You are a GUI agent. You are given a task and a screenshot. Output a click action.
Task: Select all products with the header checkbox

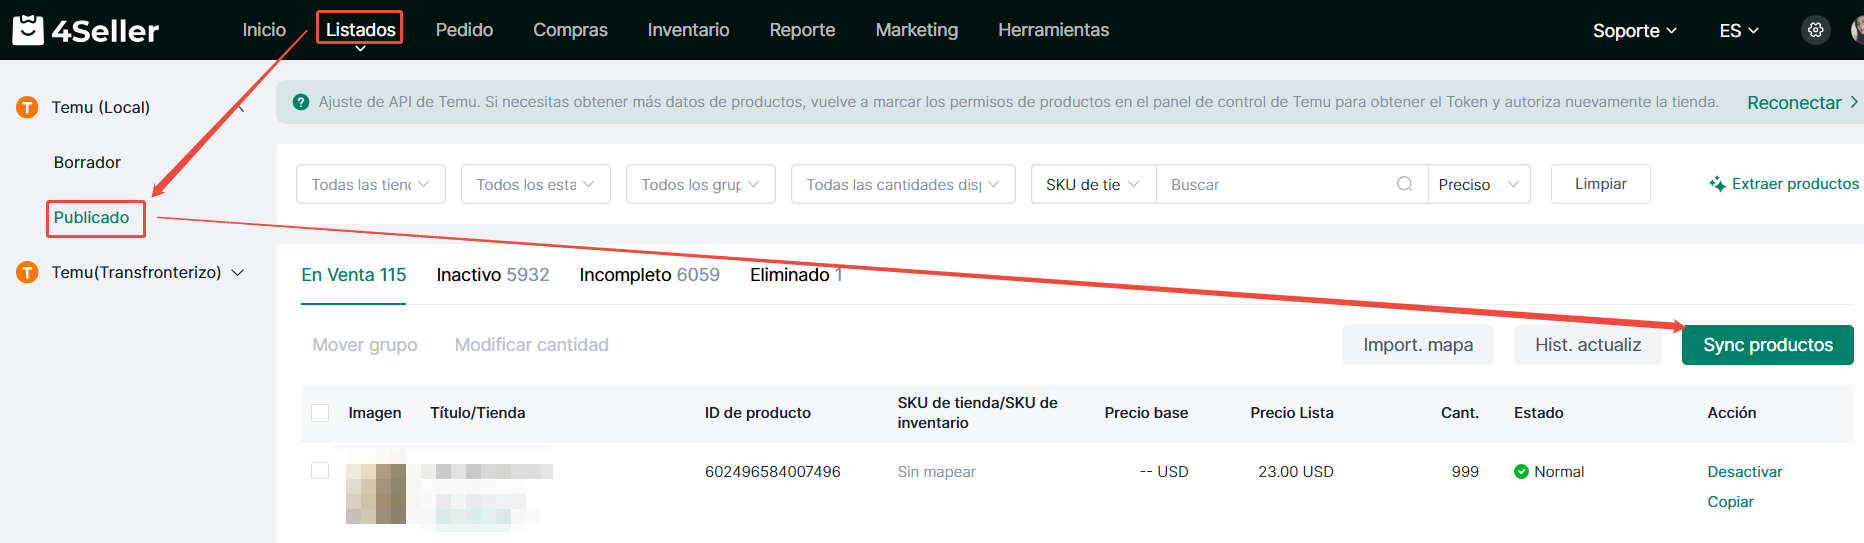coord(320,413)
